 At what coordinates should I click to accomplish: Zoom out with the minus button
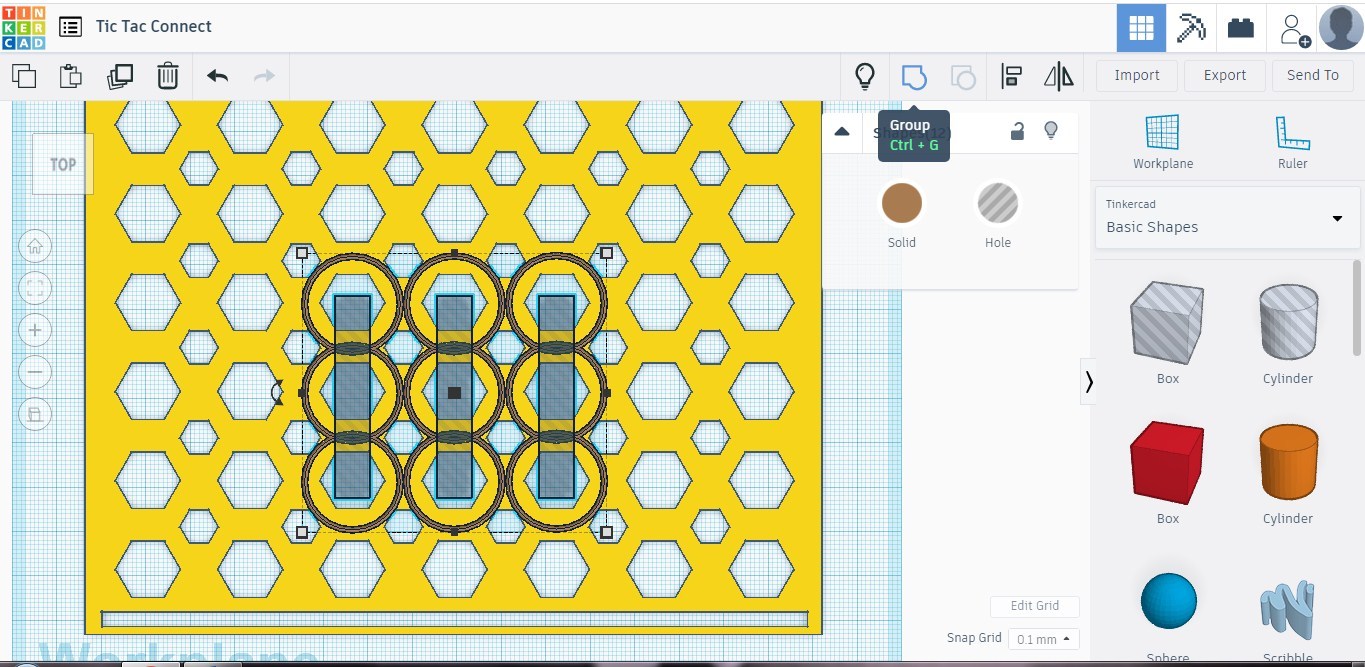click(35, 373)
